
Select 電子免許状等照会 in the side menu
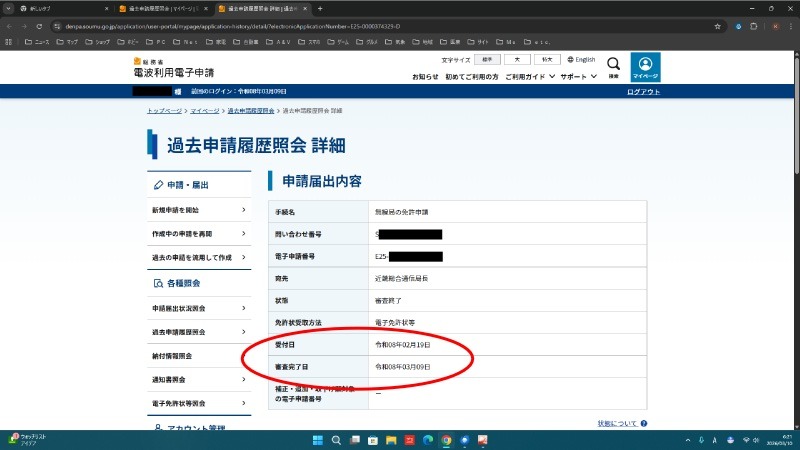point(199,404)
